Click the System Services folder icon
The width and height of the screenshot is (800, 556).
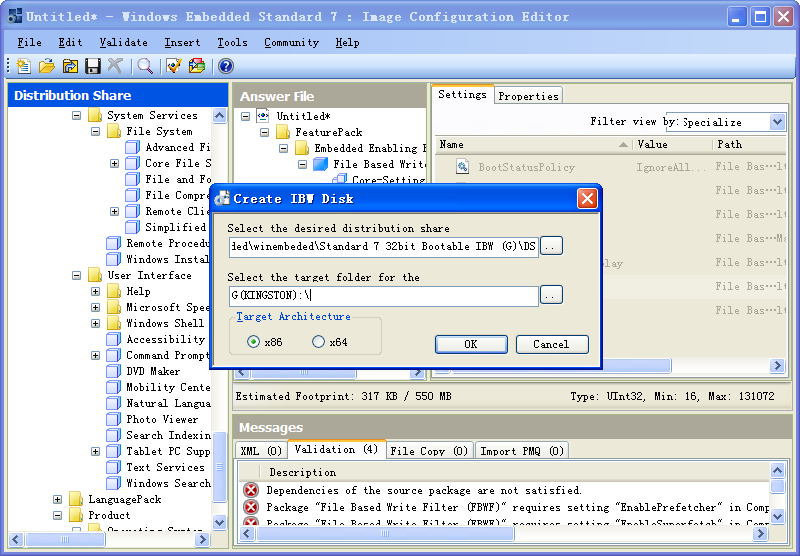tap(95, 115)
